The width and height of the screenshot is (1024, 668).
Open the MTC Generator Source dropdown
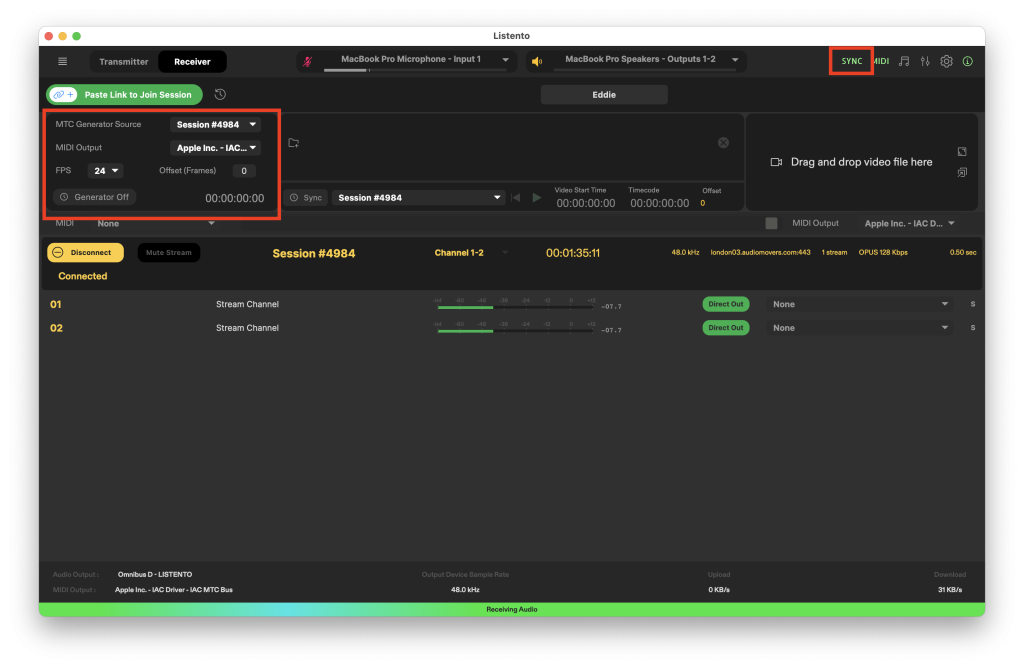216,124
